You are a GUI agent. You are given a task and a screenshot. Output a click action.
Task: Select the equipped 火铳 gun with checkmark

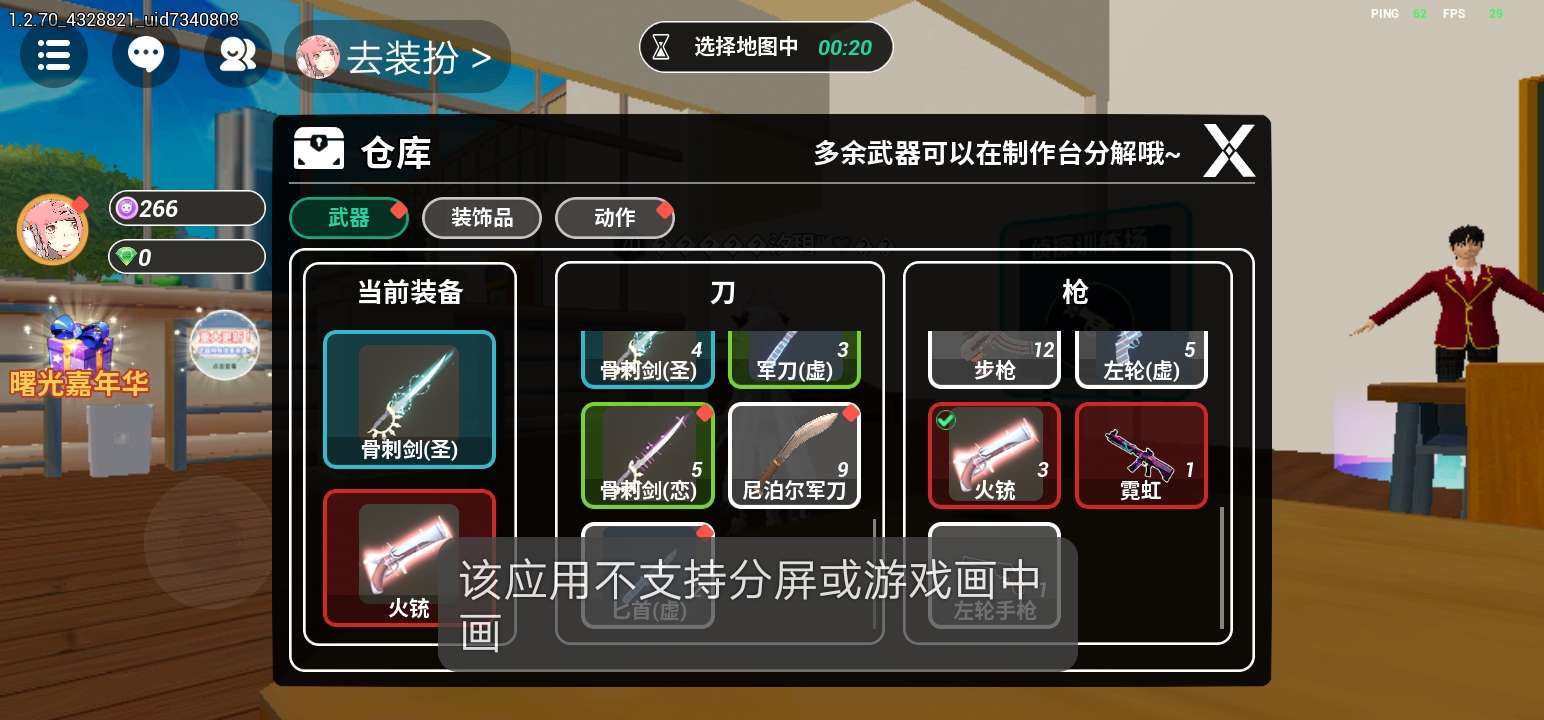point(994,456)
